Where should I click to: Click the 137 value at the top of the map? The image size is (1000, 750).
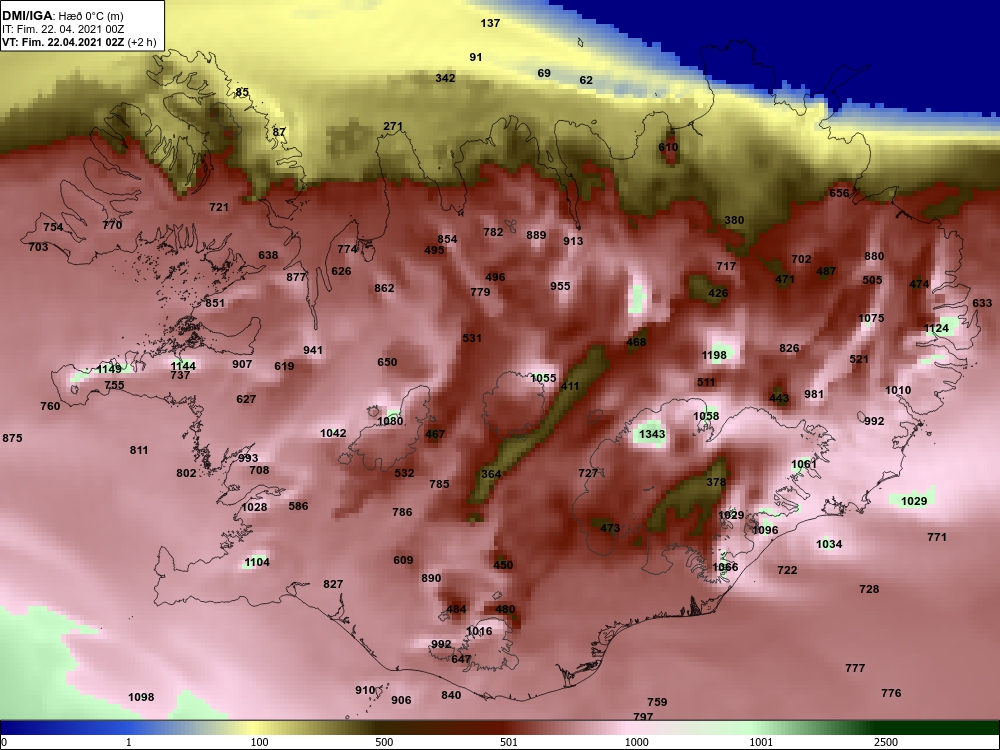coord(490,23)
